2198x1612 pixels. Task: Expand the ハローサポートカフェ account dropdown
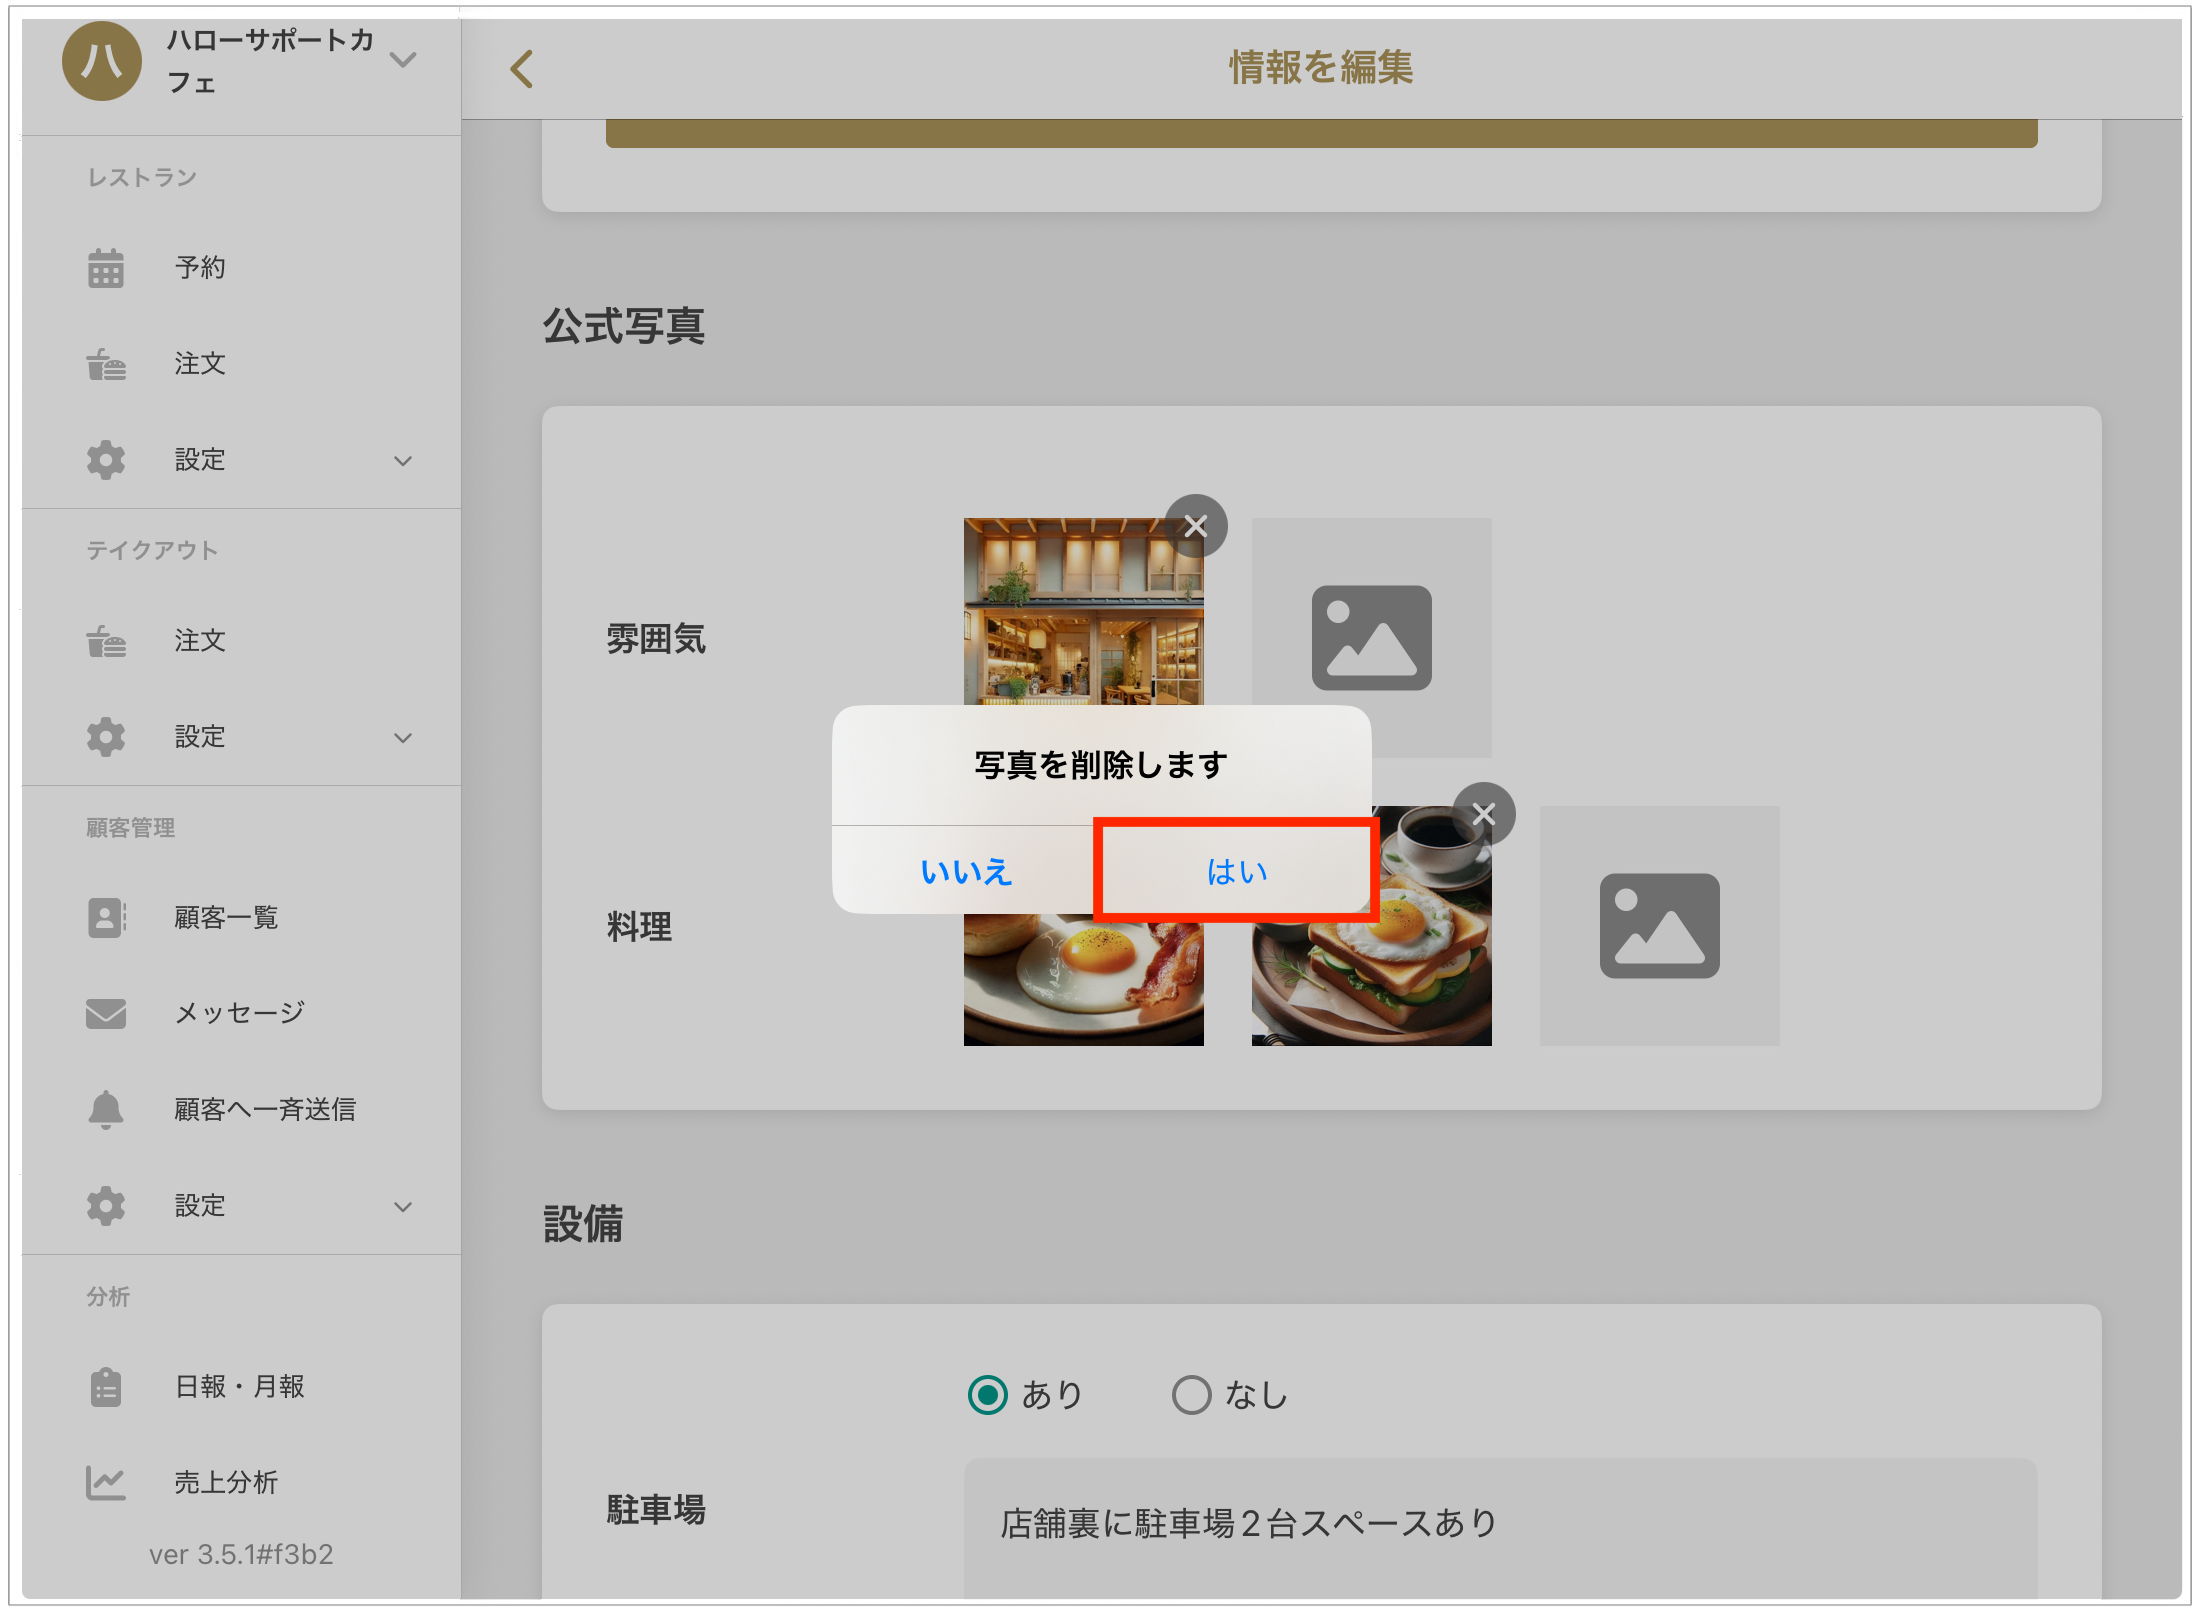coord(403,60)
